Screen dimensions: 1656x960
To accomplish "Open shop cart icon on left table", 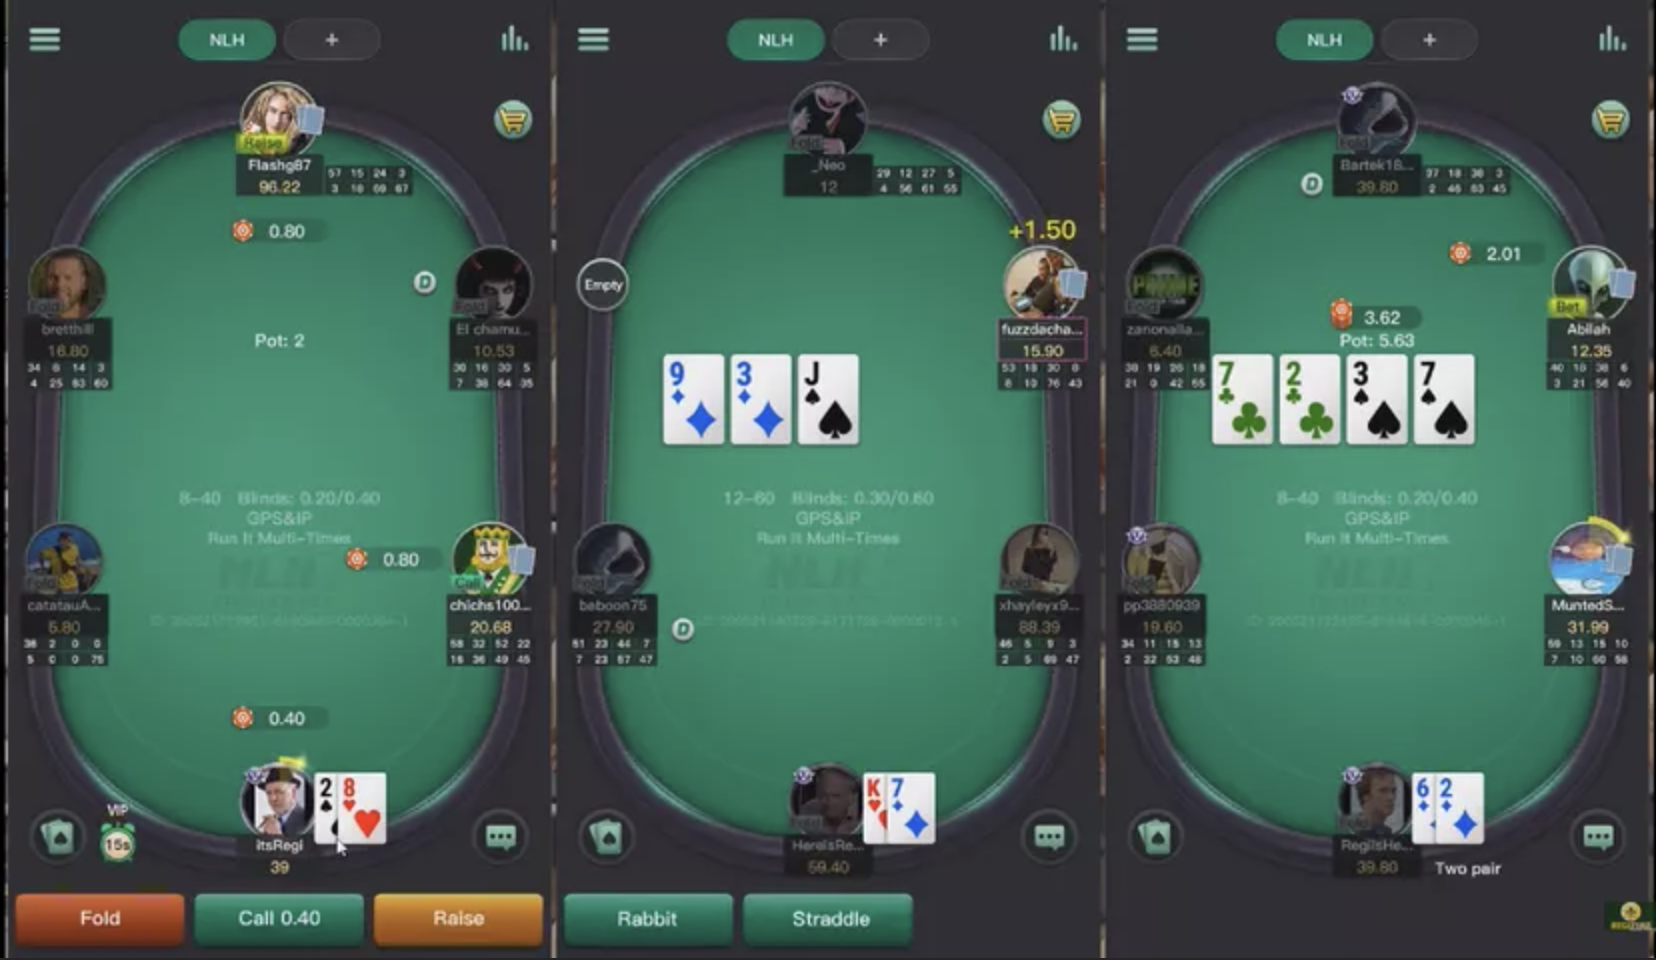I will [x=513, y=120].
